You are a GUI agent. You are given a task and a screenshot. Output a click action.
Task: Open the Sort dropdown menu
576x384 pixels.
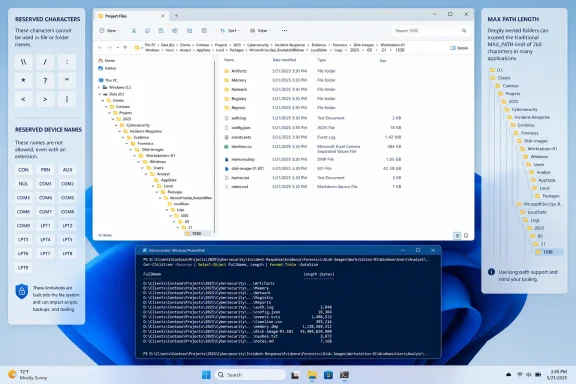pos(230,31)
